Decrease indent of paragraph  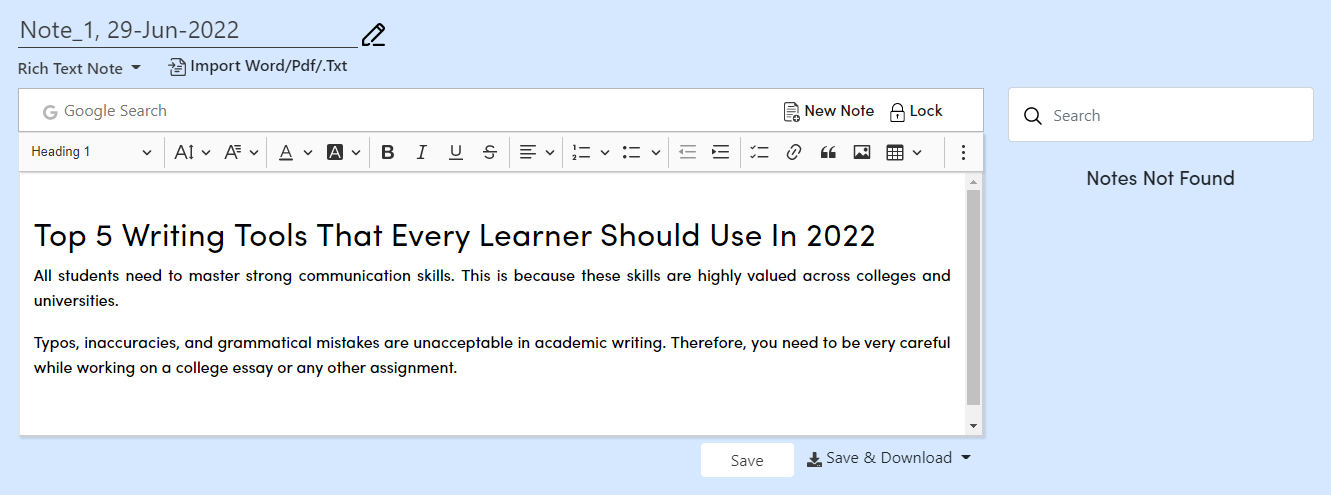687,152
